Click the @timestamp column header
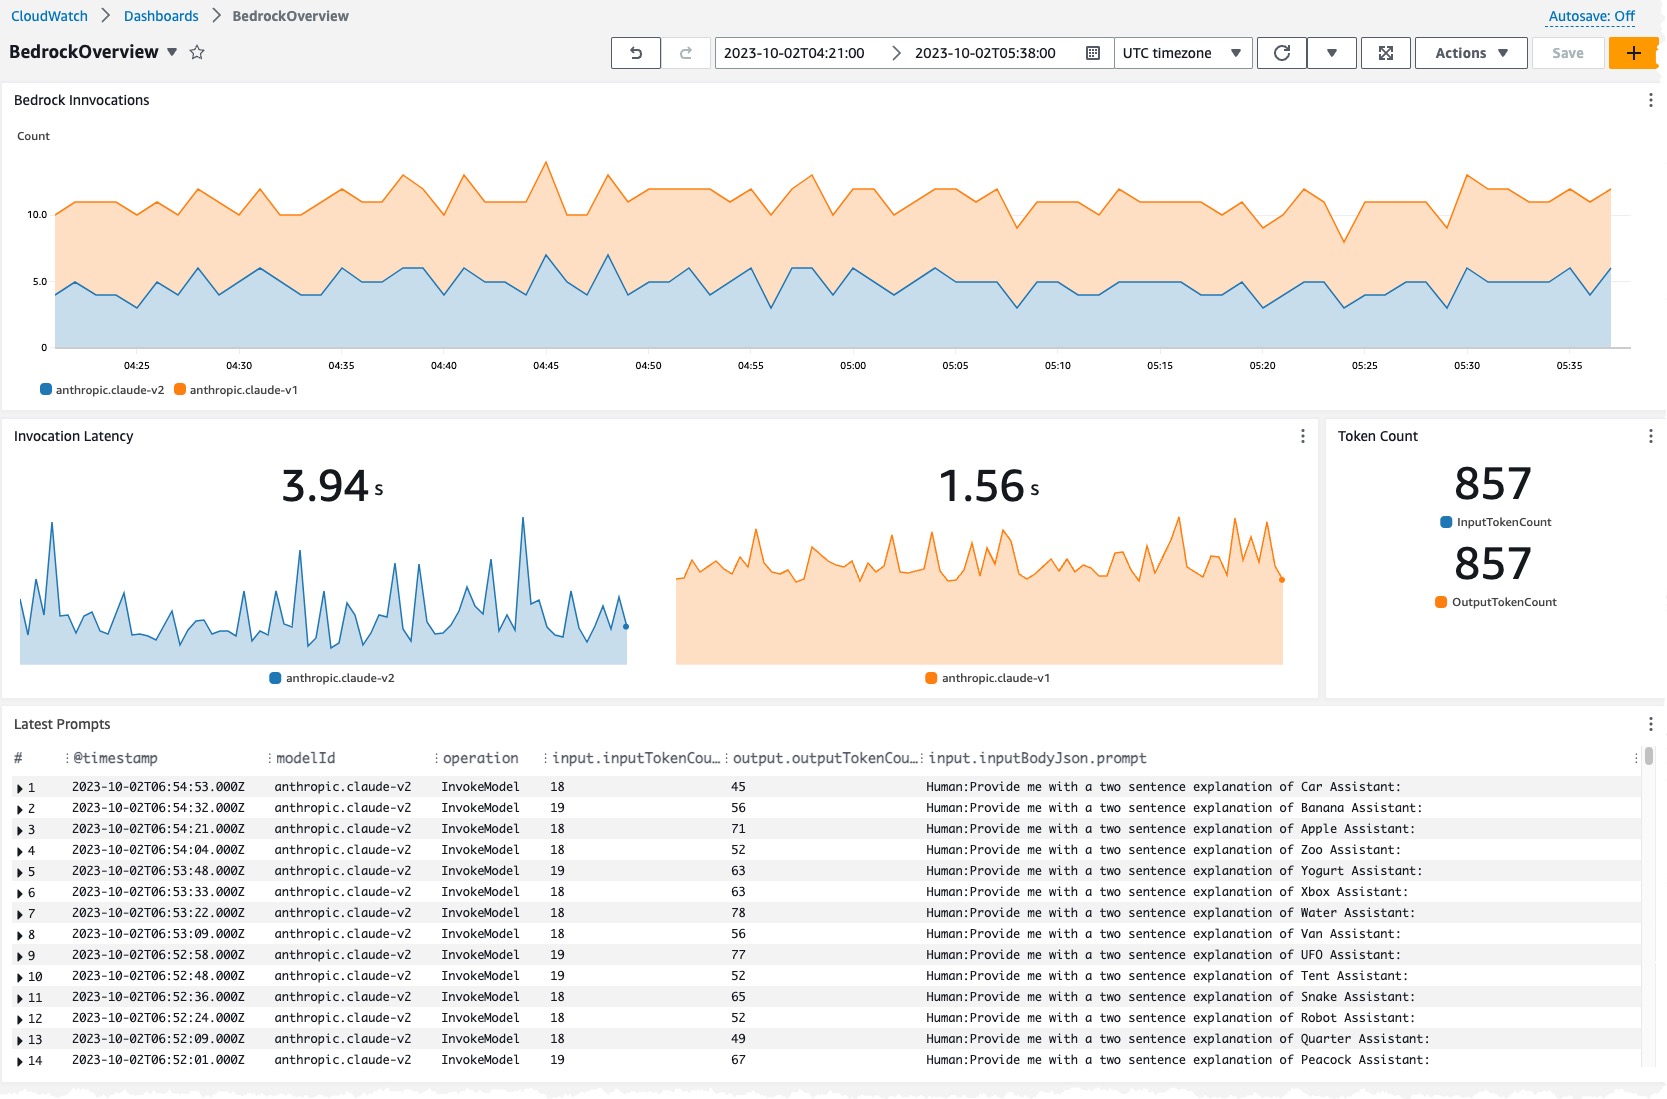 pyautogui.click(x=115, y=758)
